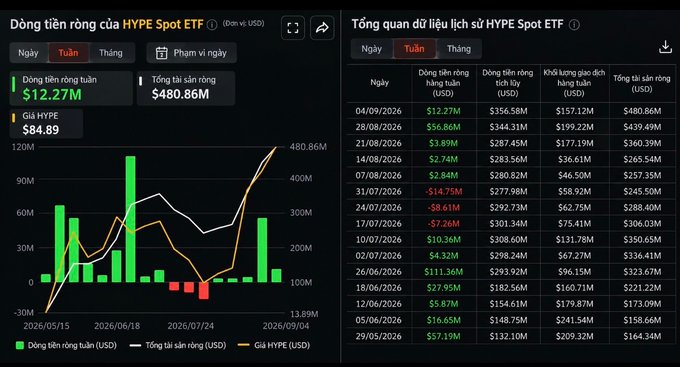
Task: Click trading volume value $36.61M
Action: [x=574, y=159]
